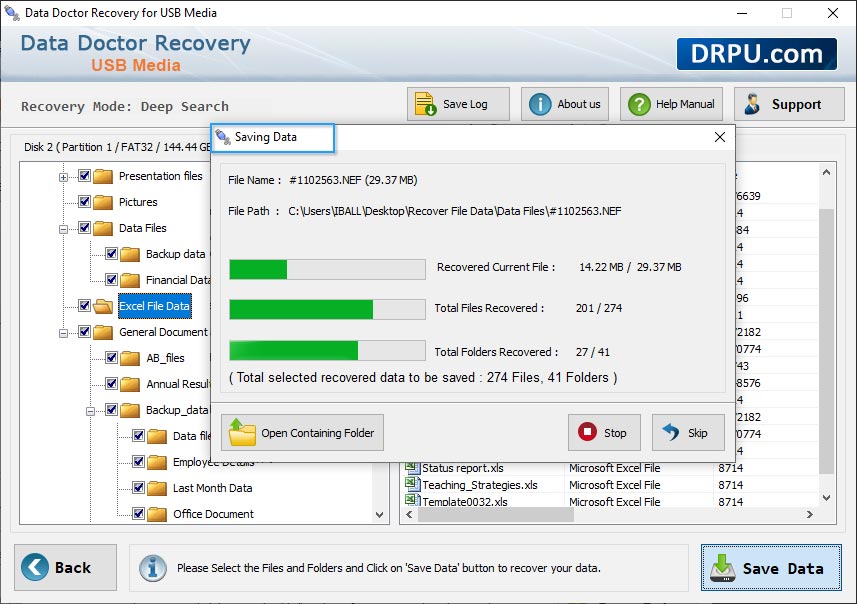
Task: Click the Pictures folder icon
Action: 103,202
